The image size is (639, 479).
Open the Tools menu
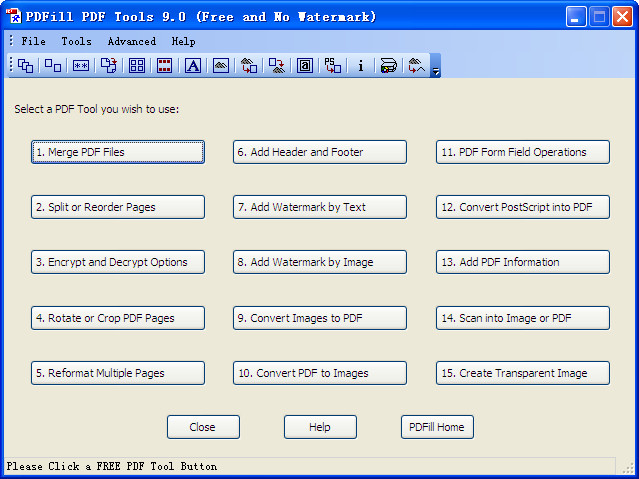pos(77,41)
